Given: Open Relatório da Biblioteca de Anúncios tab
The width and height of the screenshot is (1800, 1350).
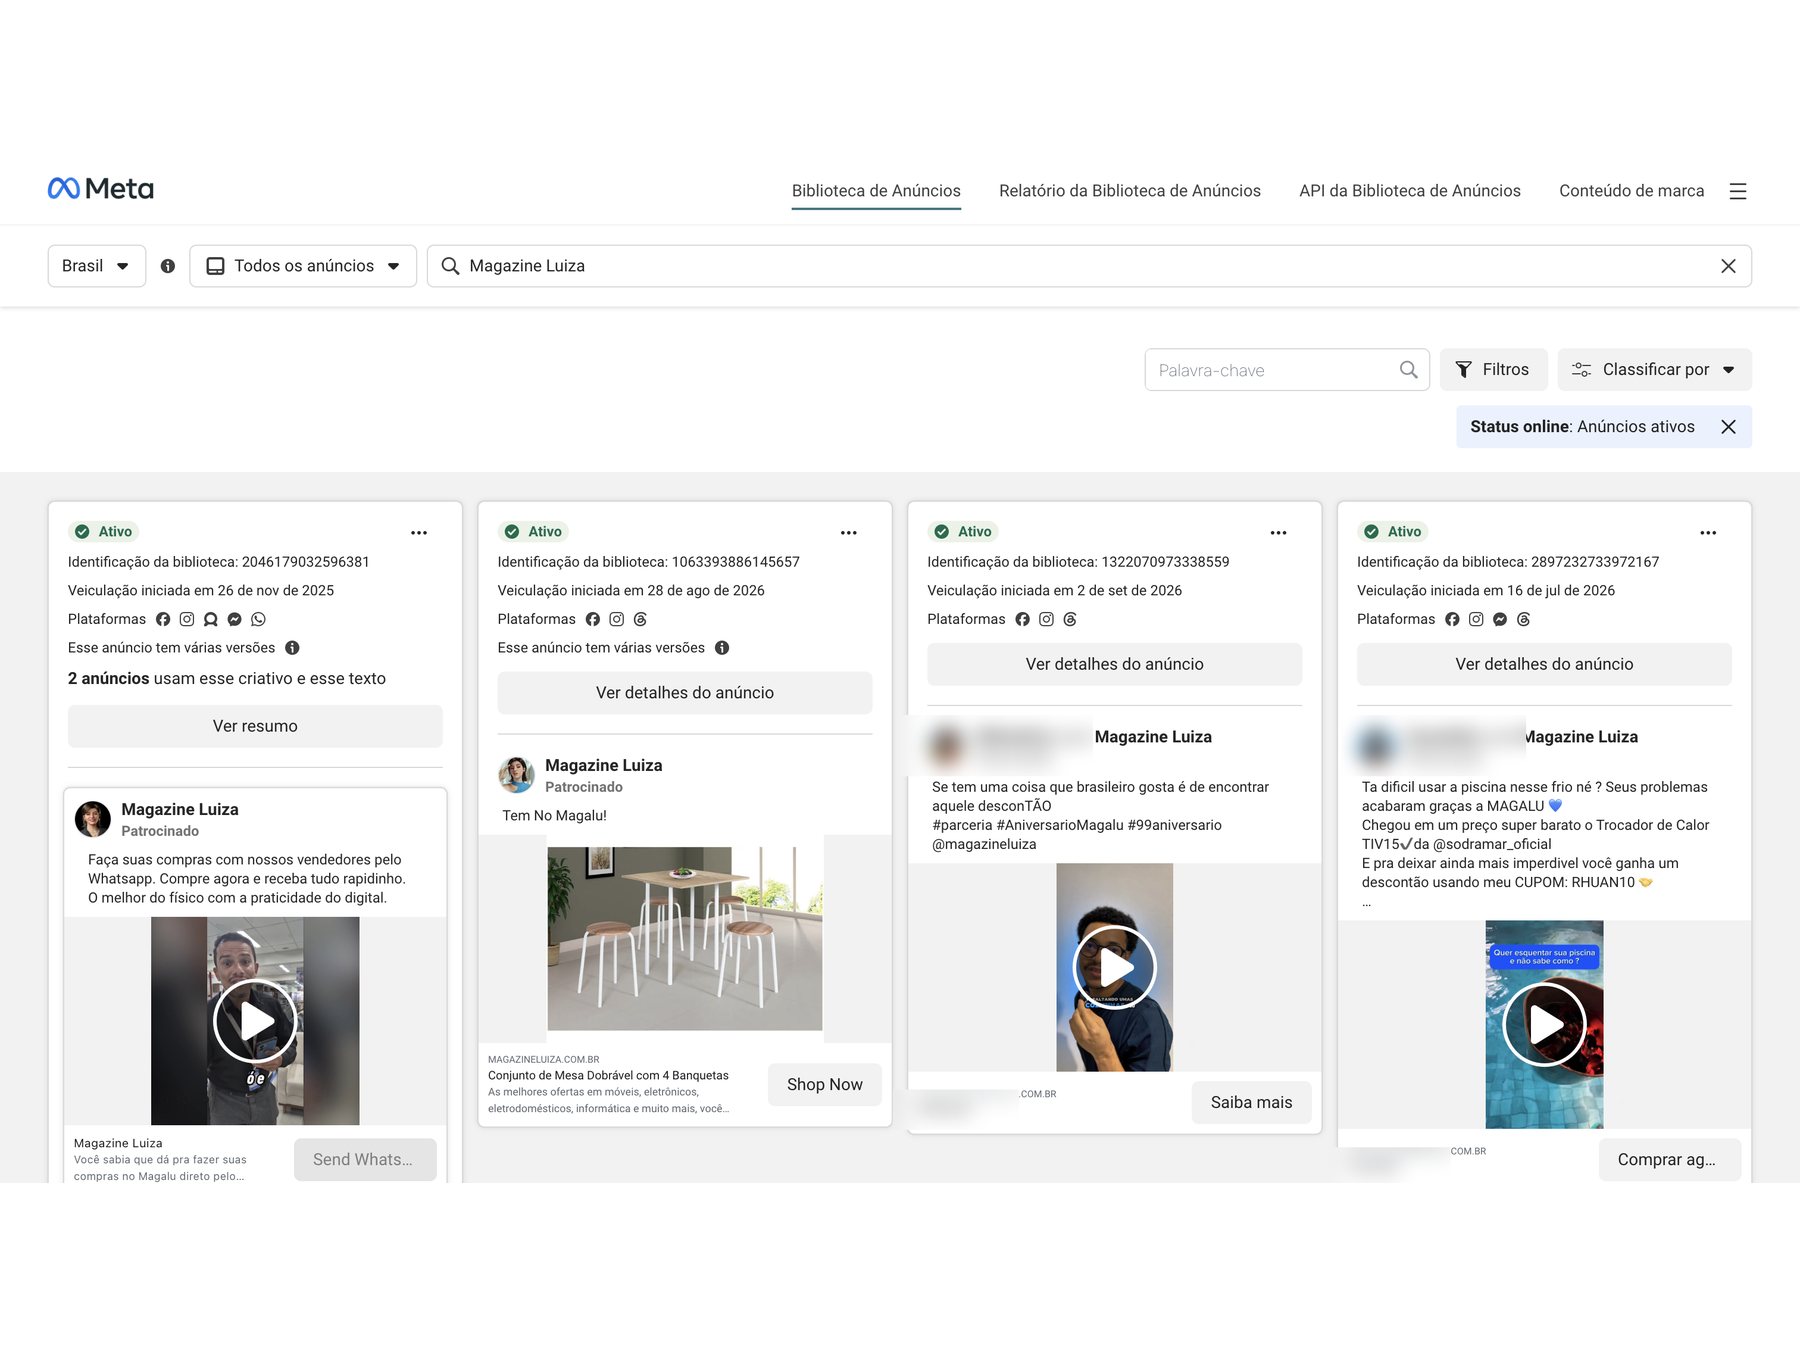Looking at the screenshot, I should pos(1130,191).
